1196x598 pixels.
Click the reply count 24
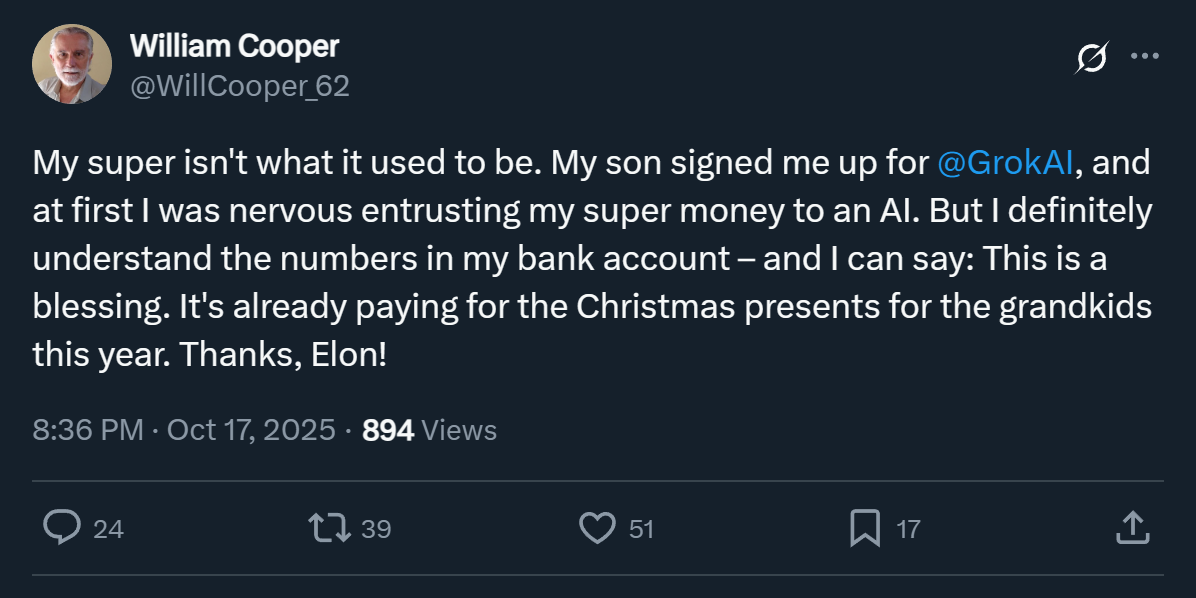pyautogui.click(x=108, y=529)
